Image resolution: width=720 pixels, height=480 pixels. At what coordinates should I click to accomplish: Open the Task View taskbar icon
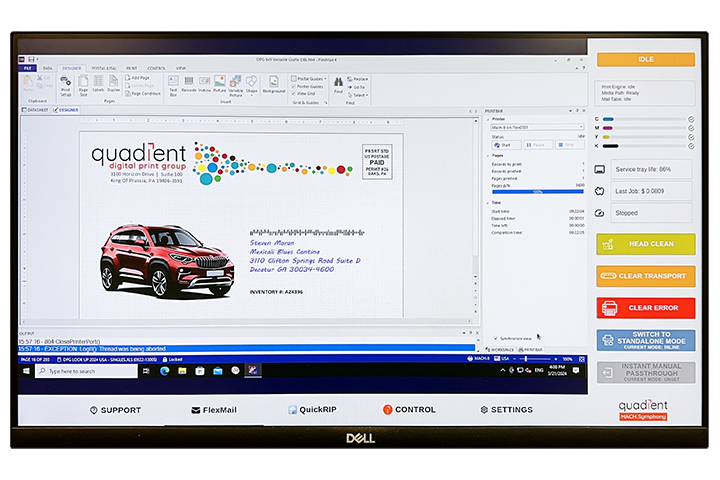coord(146,371)
